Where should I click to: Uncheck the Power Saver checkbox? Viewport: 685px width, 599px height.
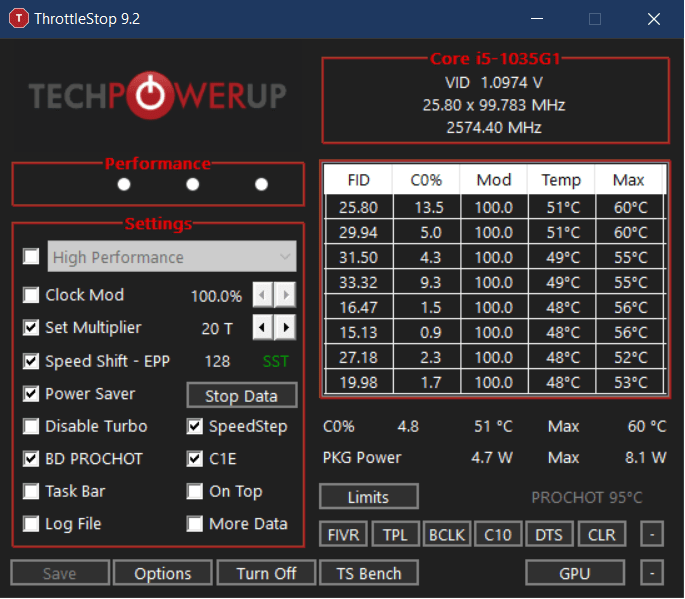31,394
